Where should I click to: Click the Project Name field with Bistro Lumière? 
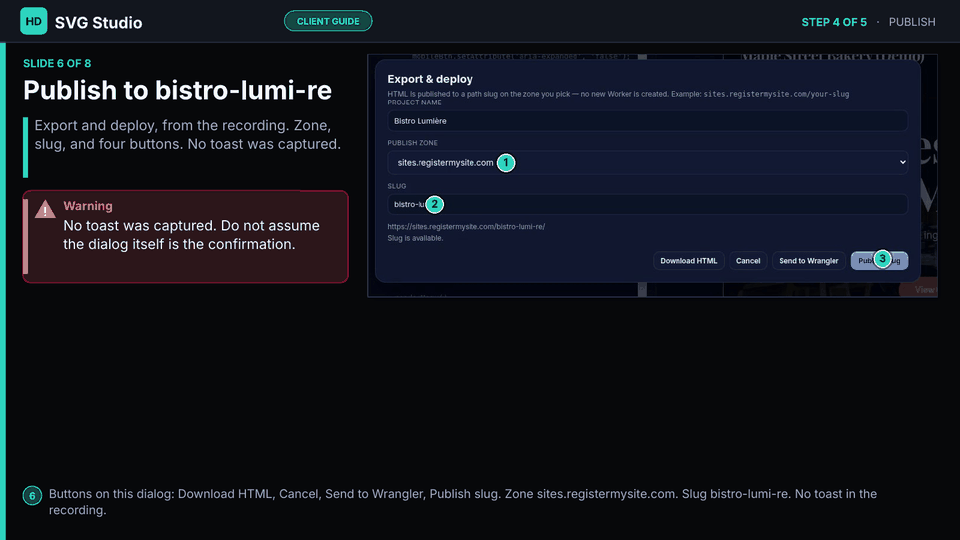pos(647,121)
